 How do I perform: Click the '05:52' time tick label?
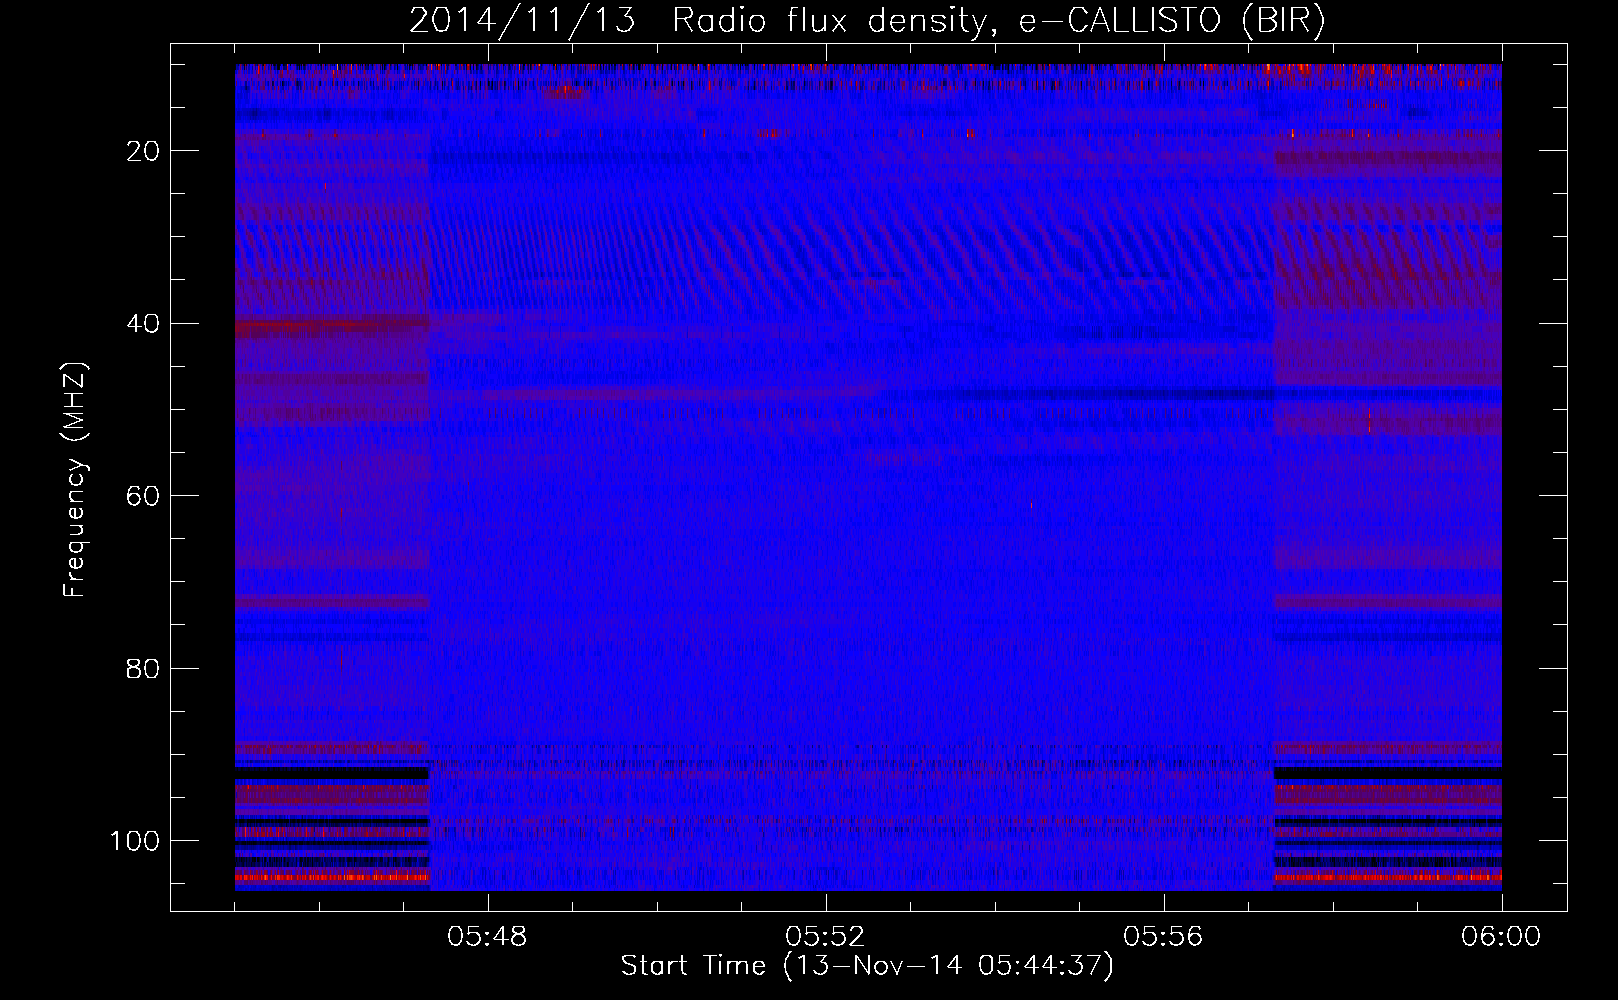(x=825, y=937)
